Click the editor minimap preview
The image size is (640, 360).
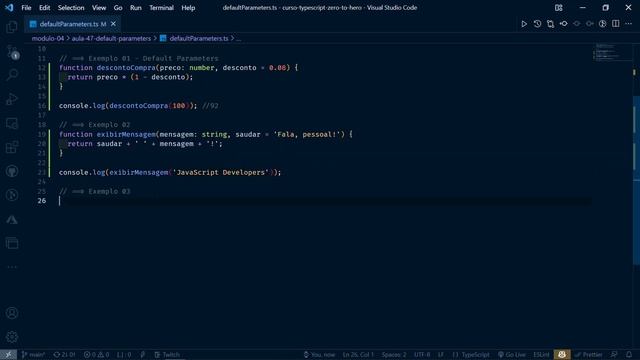click(612, 52)
